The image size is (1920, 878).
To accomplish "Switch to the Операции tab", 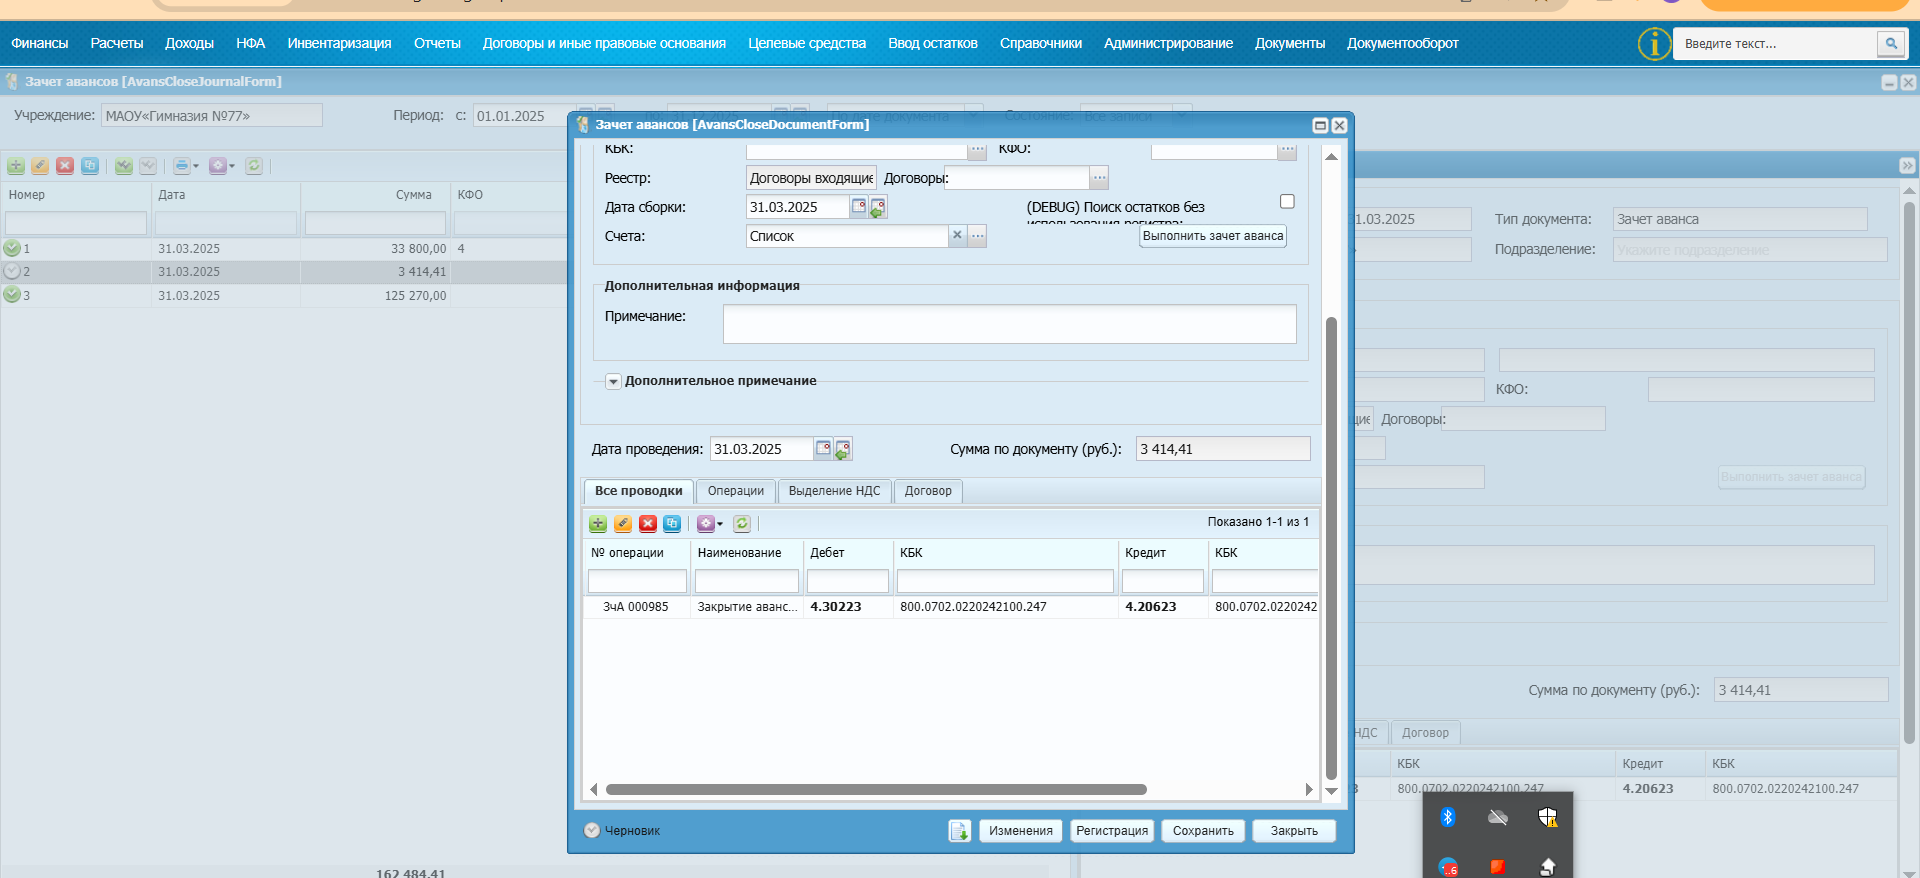I will pos(736,491).
